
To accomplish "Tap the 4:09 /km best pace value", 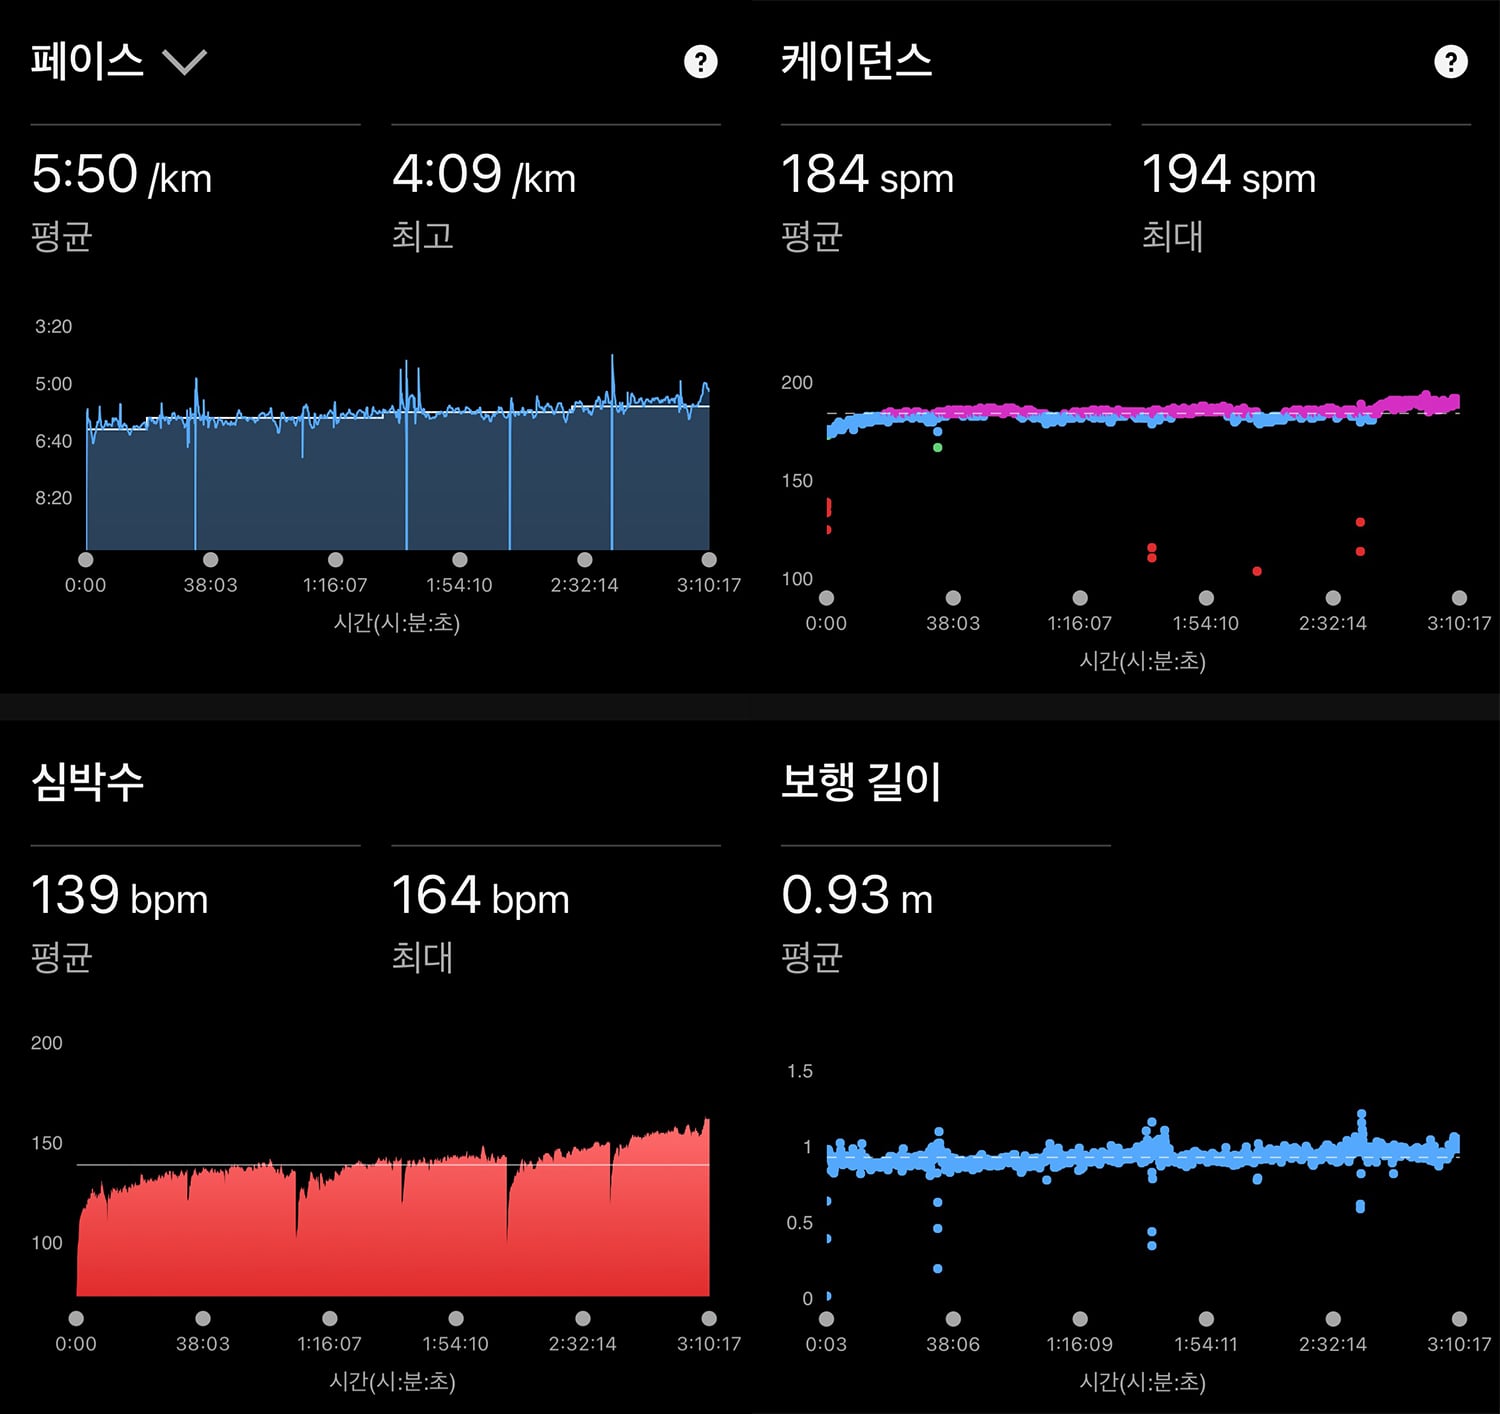I will click(x=484, y=175).
